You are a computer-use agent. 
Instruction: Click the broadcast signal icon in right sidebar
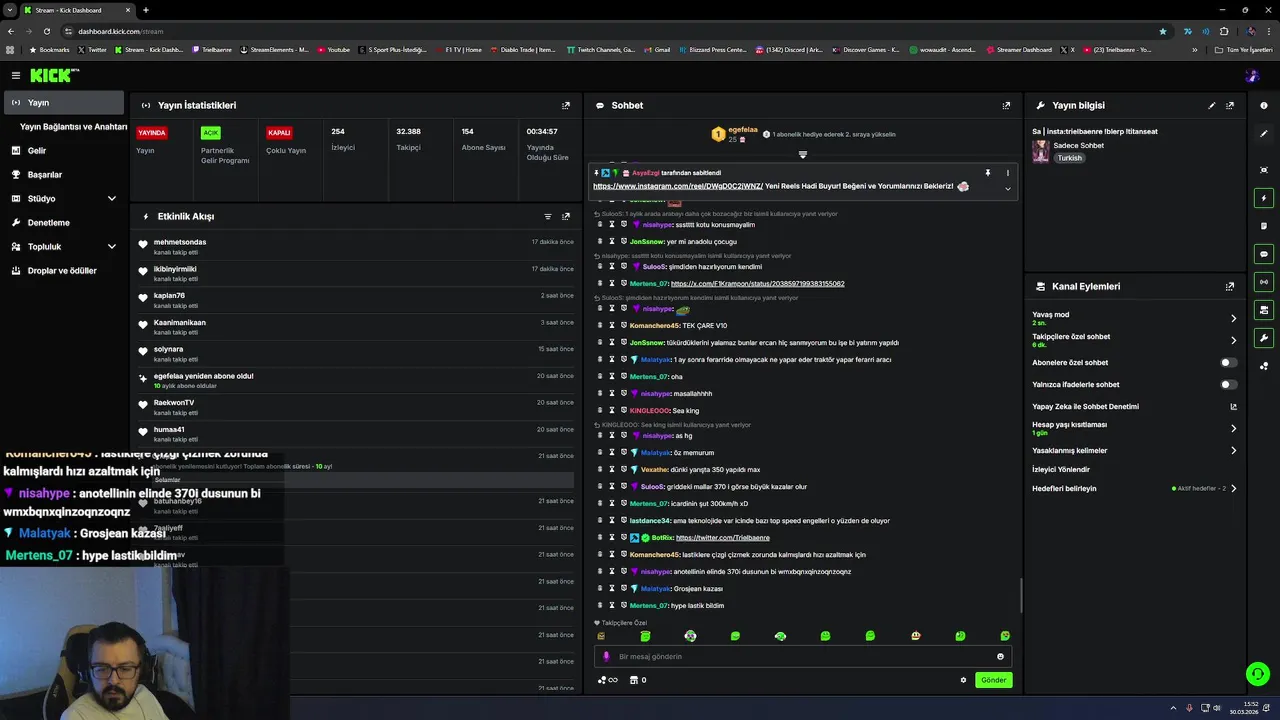tap(1264, 282)
